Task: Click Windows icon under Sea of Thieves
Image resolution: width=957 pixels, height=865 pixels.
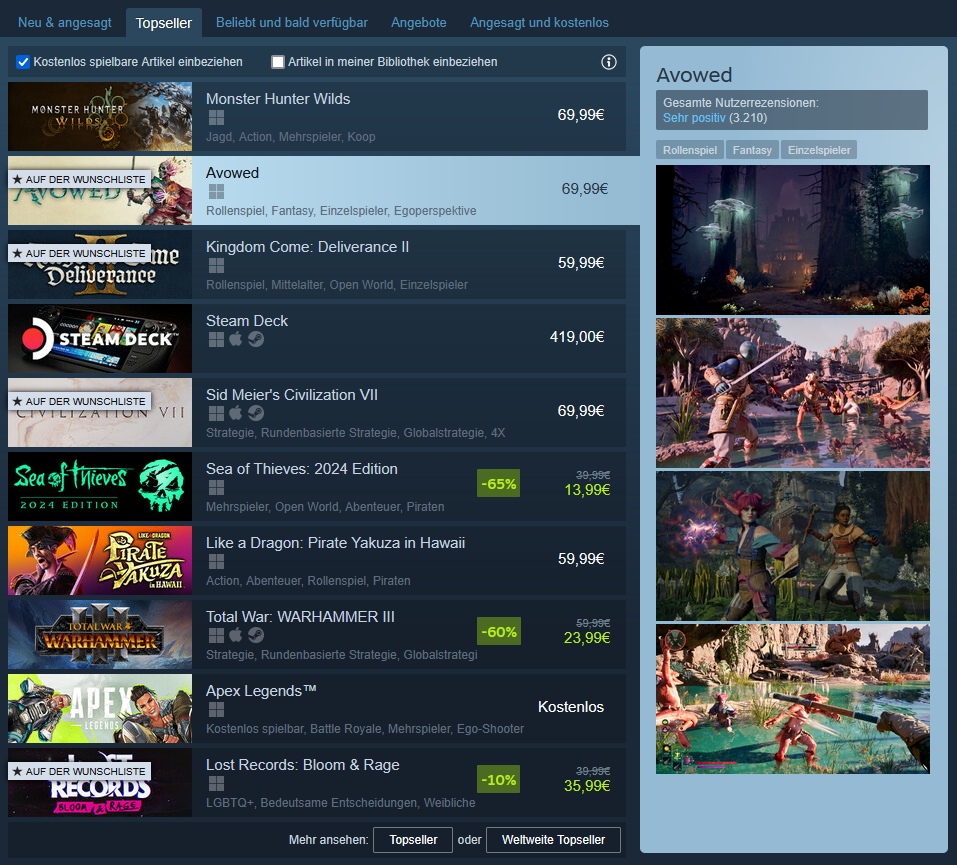Action: tap(216, 487)
